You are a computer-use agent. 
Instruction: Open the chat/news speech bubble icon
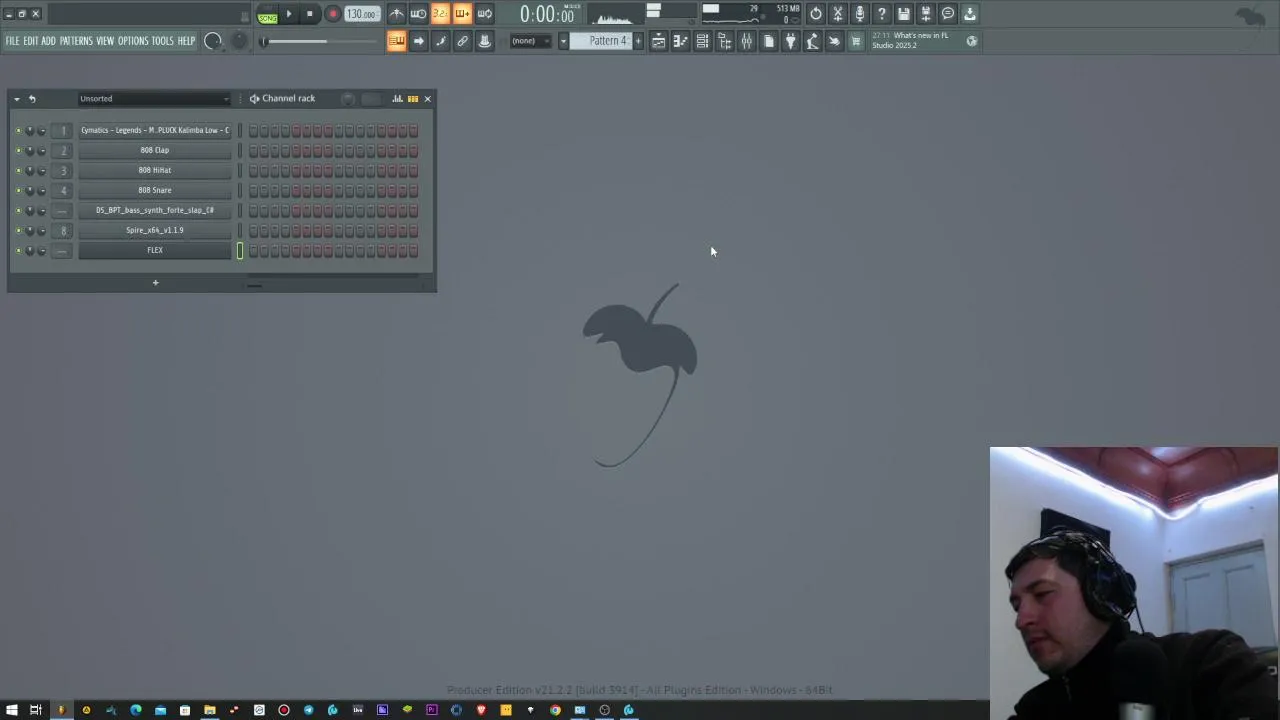[x=948, y=14]
